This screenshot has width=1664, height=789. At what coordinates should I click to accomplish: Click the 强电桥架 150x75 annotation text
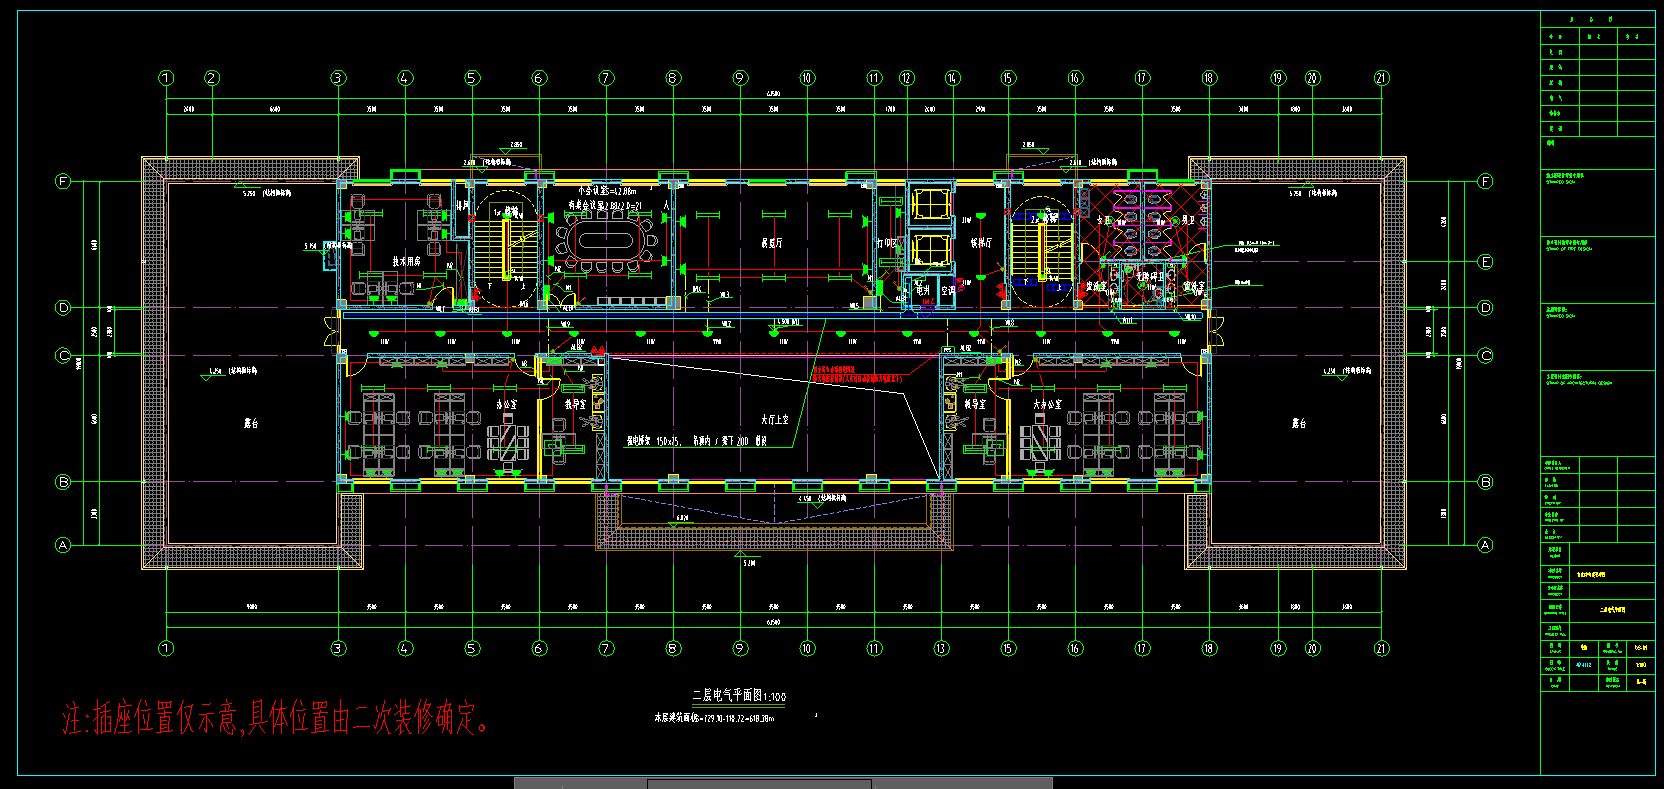coord(696,440)
